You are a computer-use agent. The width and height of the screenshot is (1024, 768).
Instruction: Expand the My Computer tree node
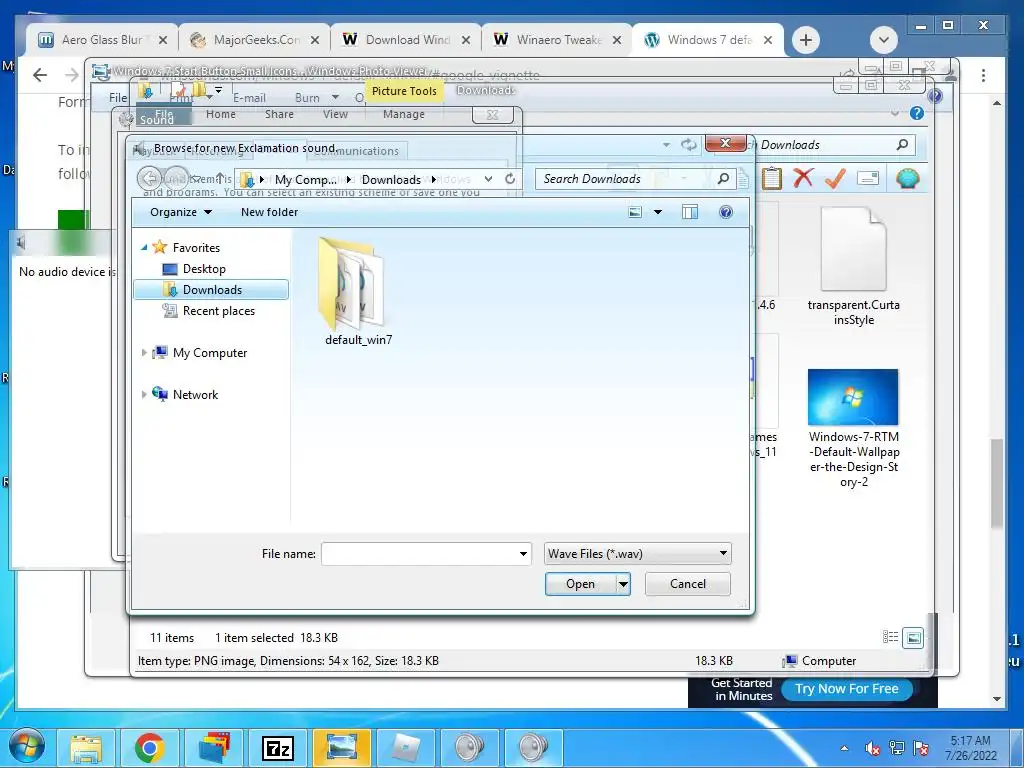[144, 353]
